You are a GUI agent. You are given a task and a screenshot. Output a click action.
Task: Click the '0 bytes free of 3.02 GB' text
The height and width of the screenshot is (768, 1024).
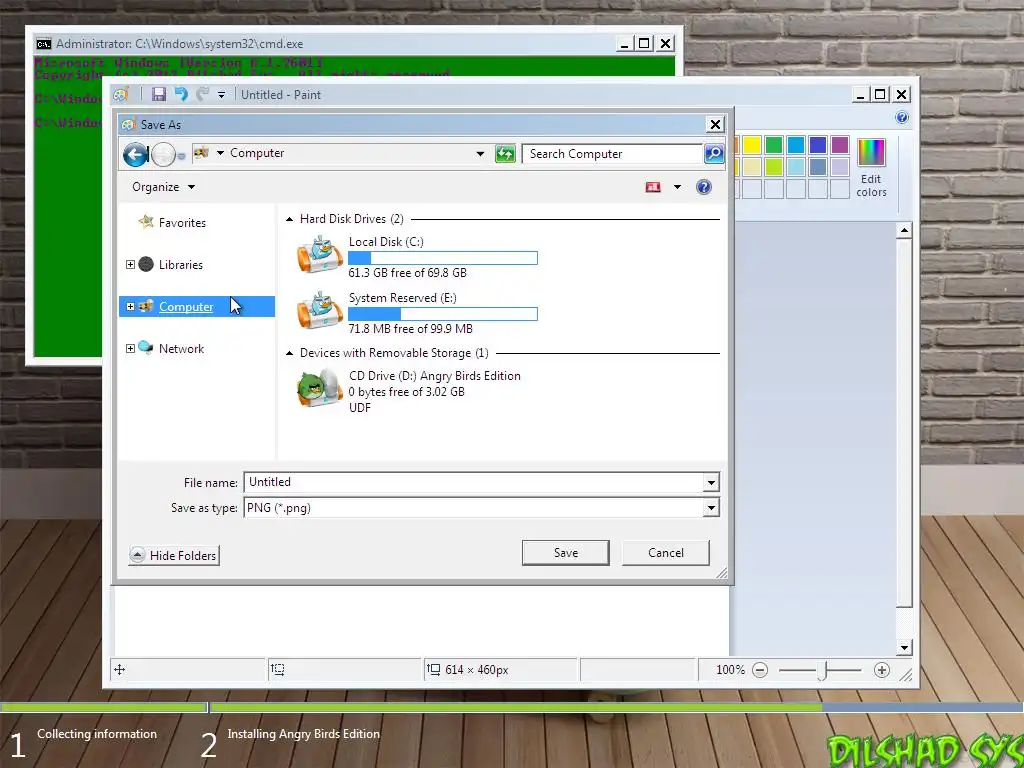click(x=406, y=392)
